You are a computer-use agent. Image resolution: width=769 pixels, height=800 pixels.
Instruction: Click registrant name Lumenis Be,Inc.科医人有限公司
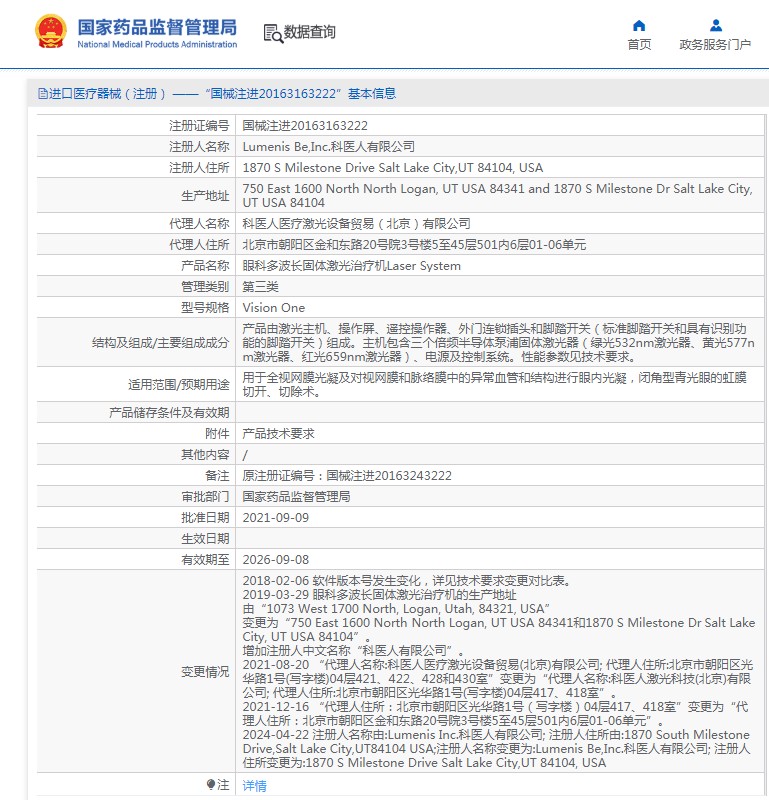click(329, 146)
